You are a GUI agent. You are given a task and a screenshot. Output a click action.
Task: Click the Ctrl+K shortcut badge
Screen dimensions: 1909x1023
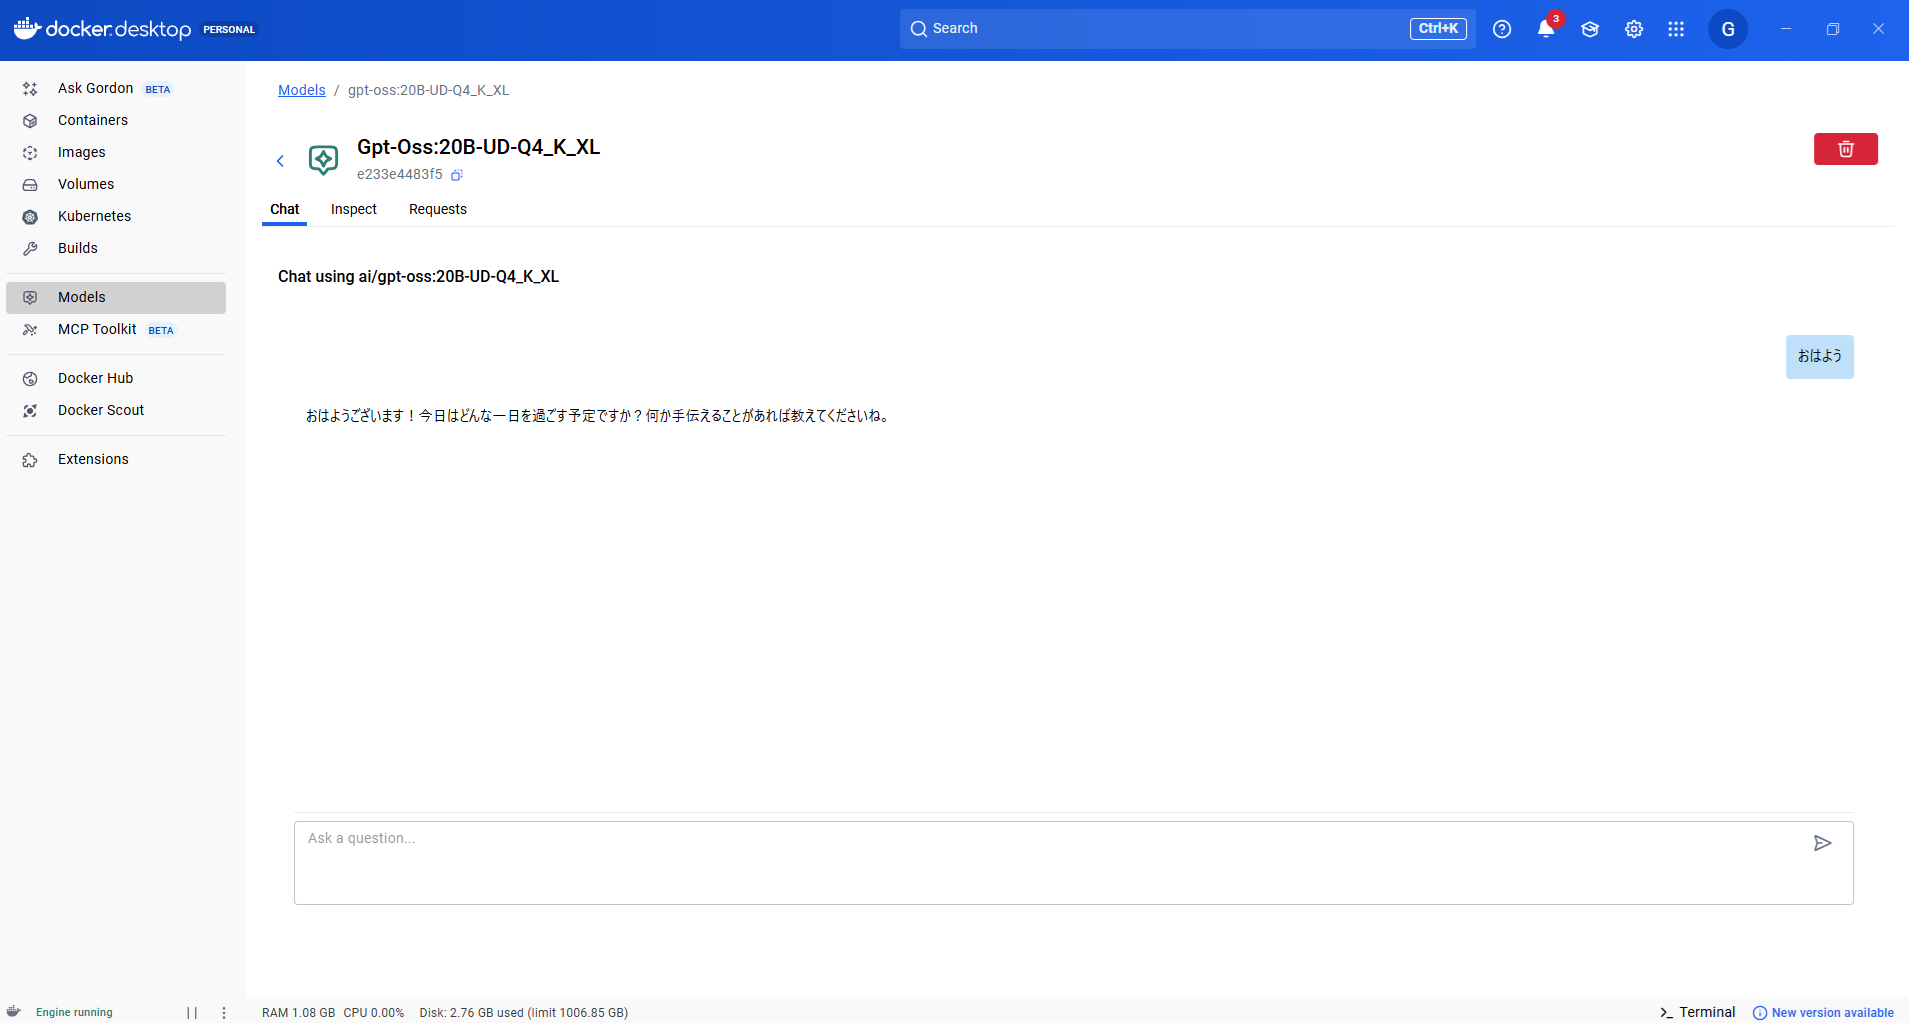(1438, 29)
